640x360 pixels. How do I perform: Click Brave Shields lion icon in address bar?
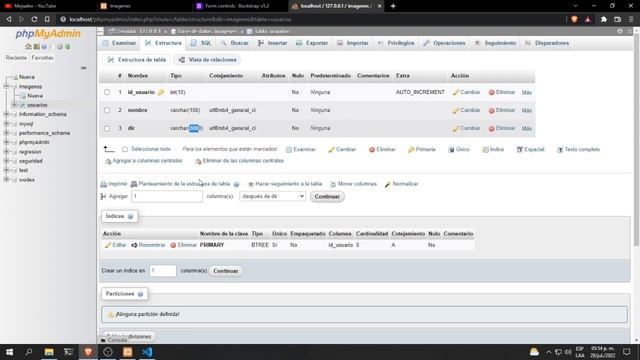(x=574, y=19)
